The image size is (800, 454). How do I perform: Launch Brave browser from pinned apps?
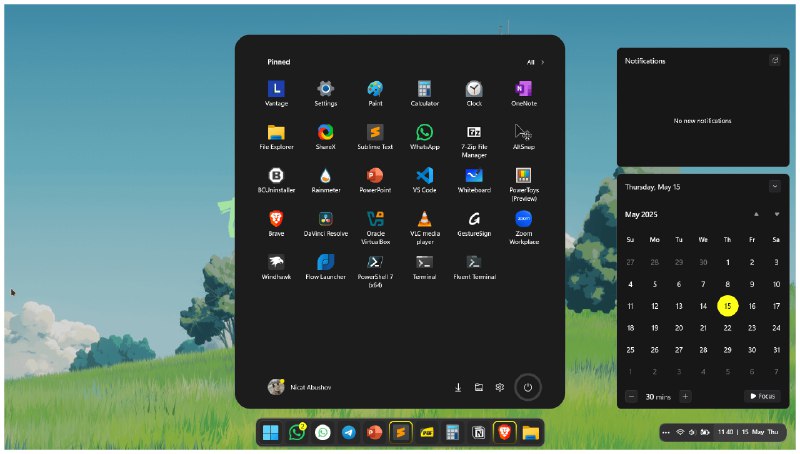coord(276,223)
